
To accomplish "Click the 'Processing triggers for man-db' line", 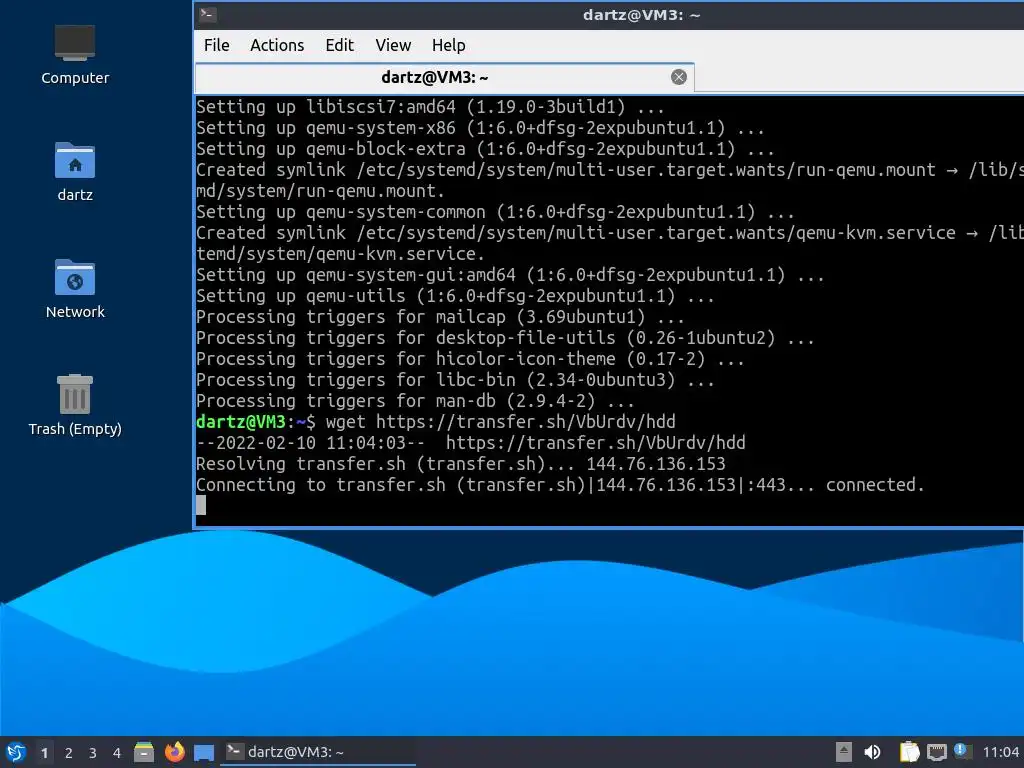I will [415, 400].
